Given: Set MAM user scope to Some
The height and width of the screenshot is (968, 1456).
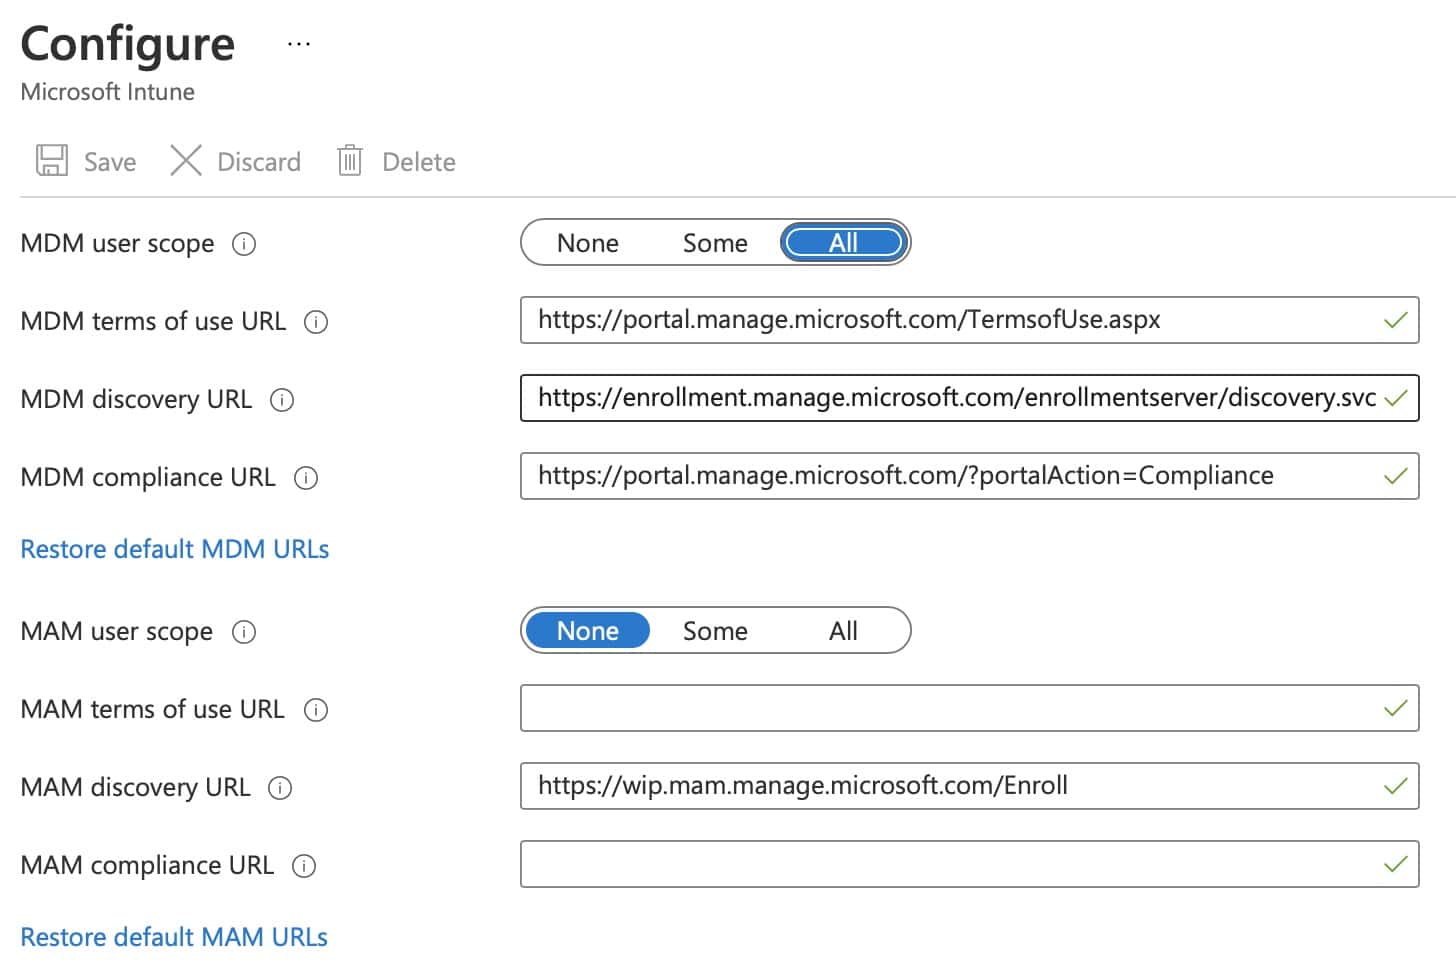Looking at the screenshot, I should click(x=715, y=631).
